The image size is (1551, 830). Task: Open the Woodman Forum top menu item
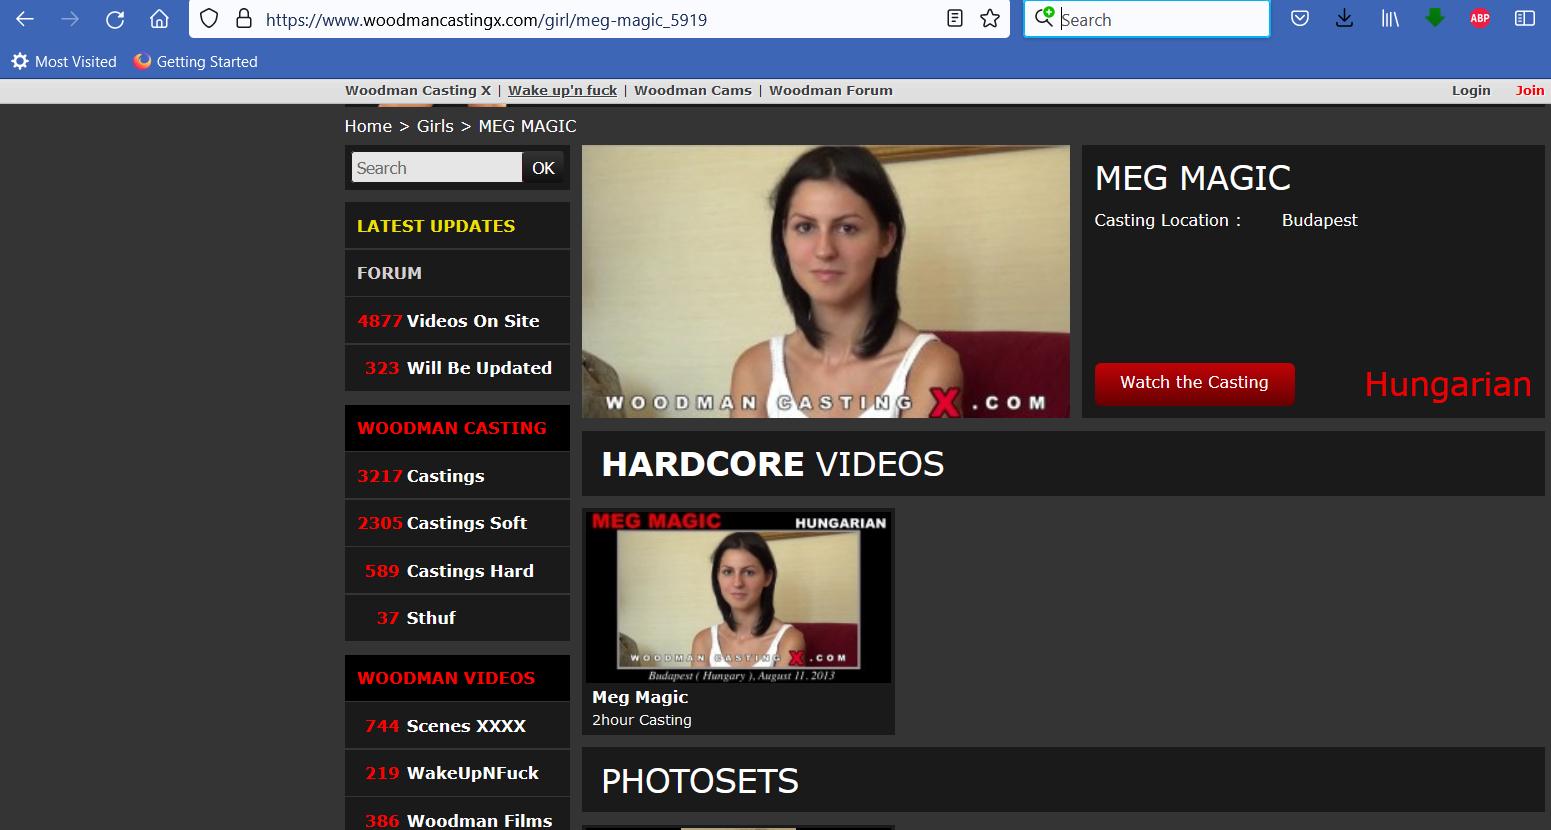830,90
